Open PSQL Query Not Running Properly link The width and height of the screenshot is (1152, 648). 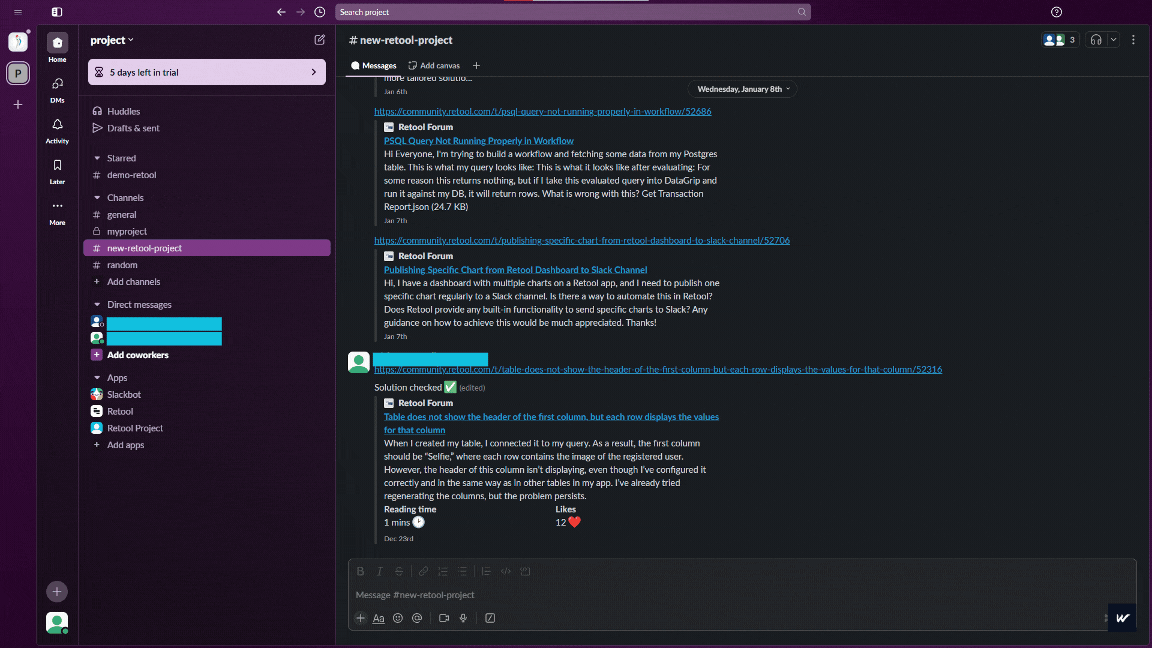(478, 140)
